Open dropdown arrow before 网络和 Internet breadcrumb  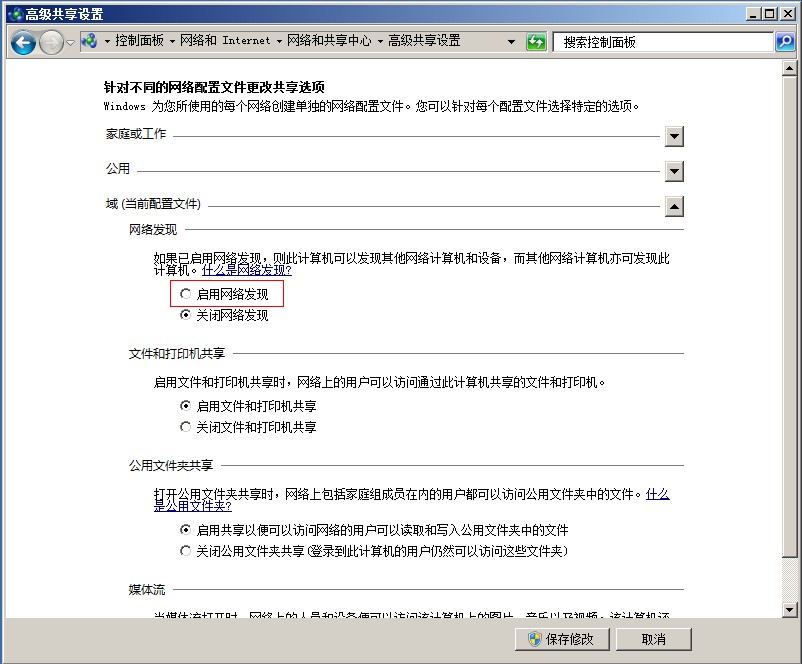click(172, 41)
